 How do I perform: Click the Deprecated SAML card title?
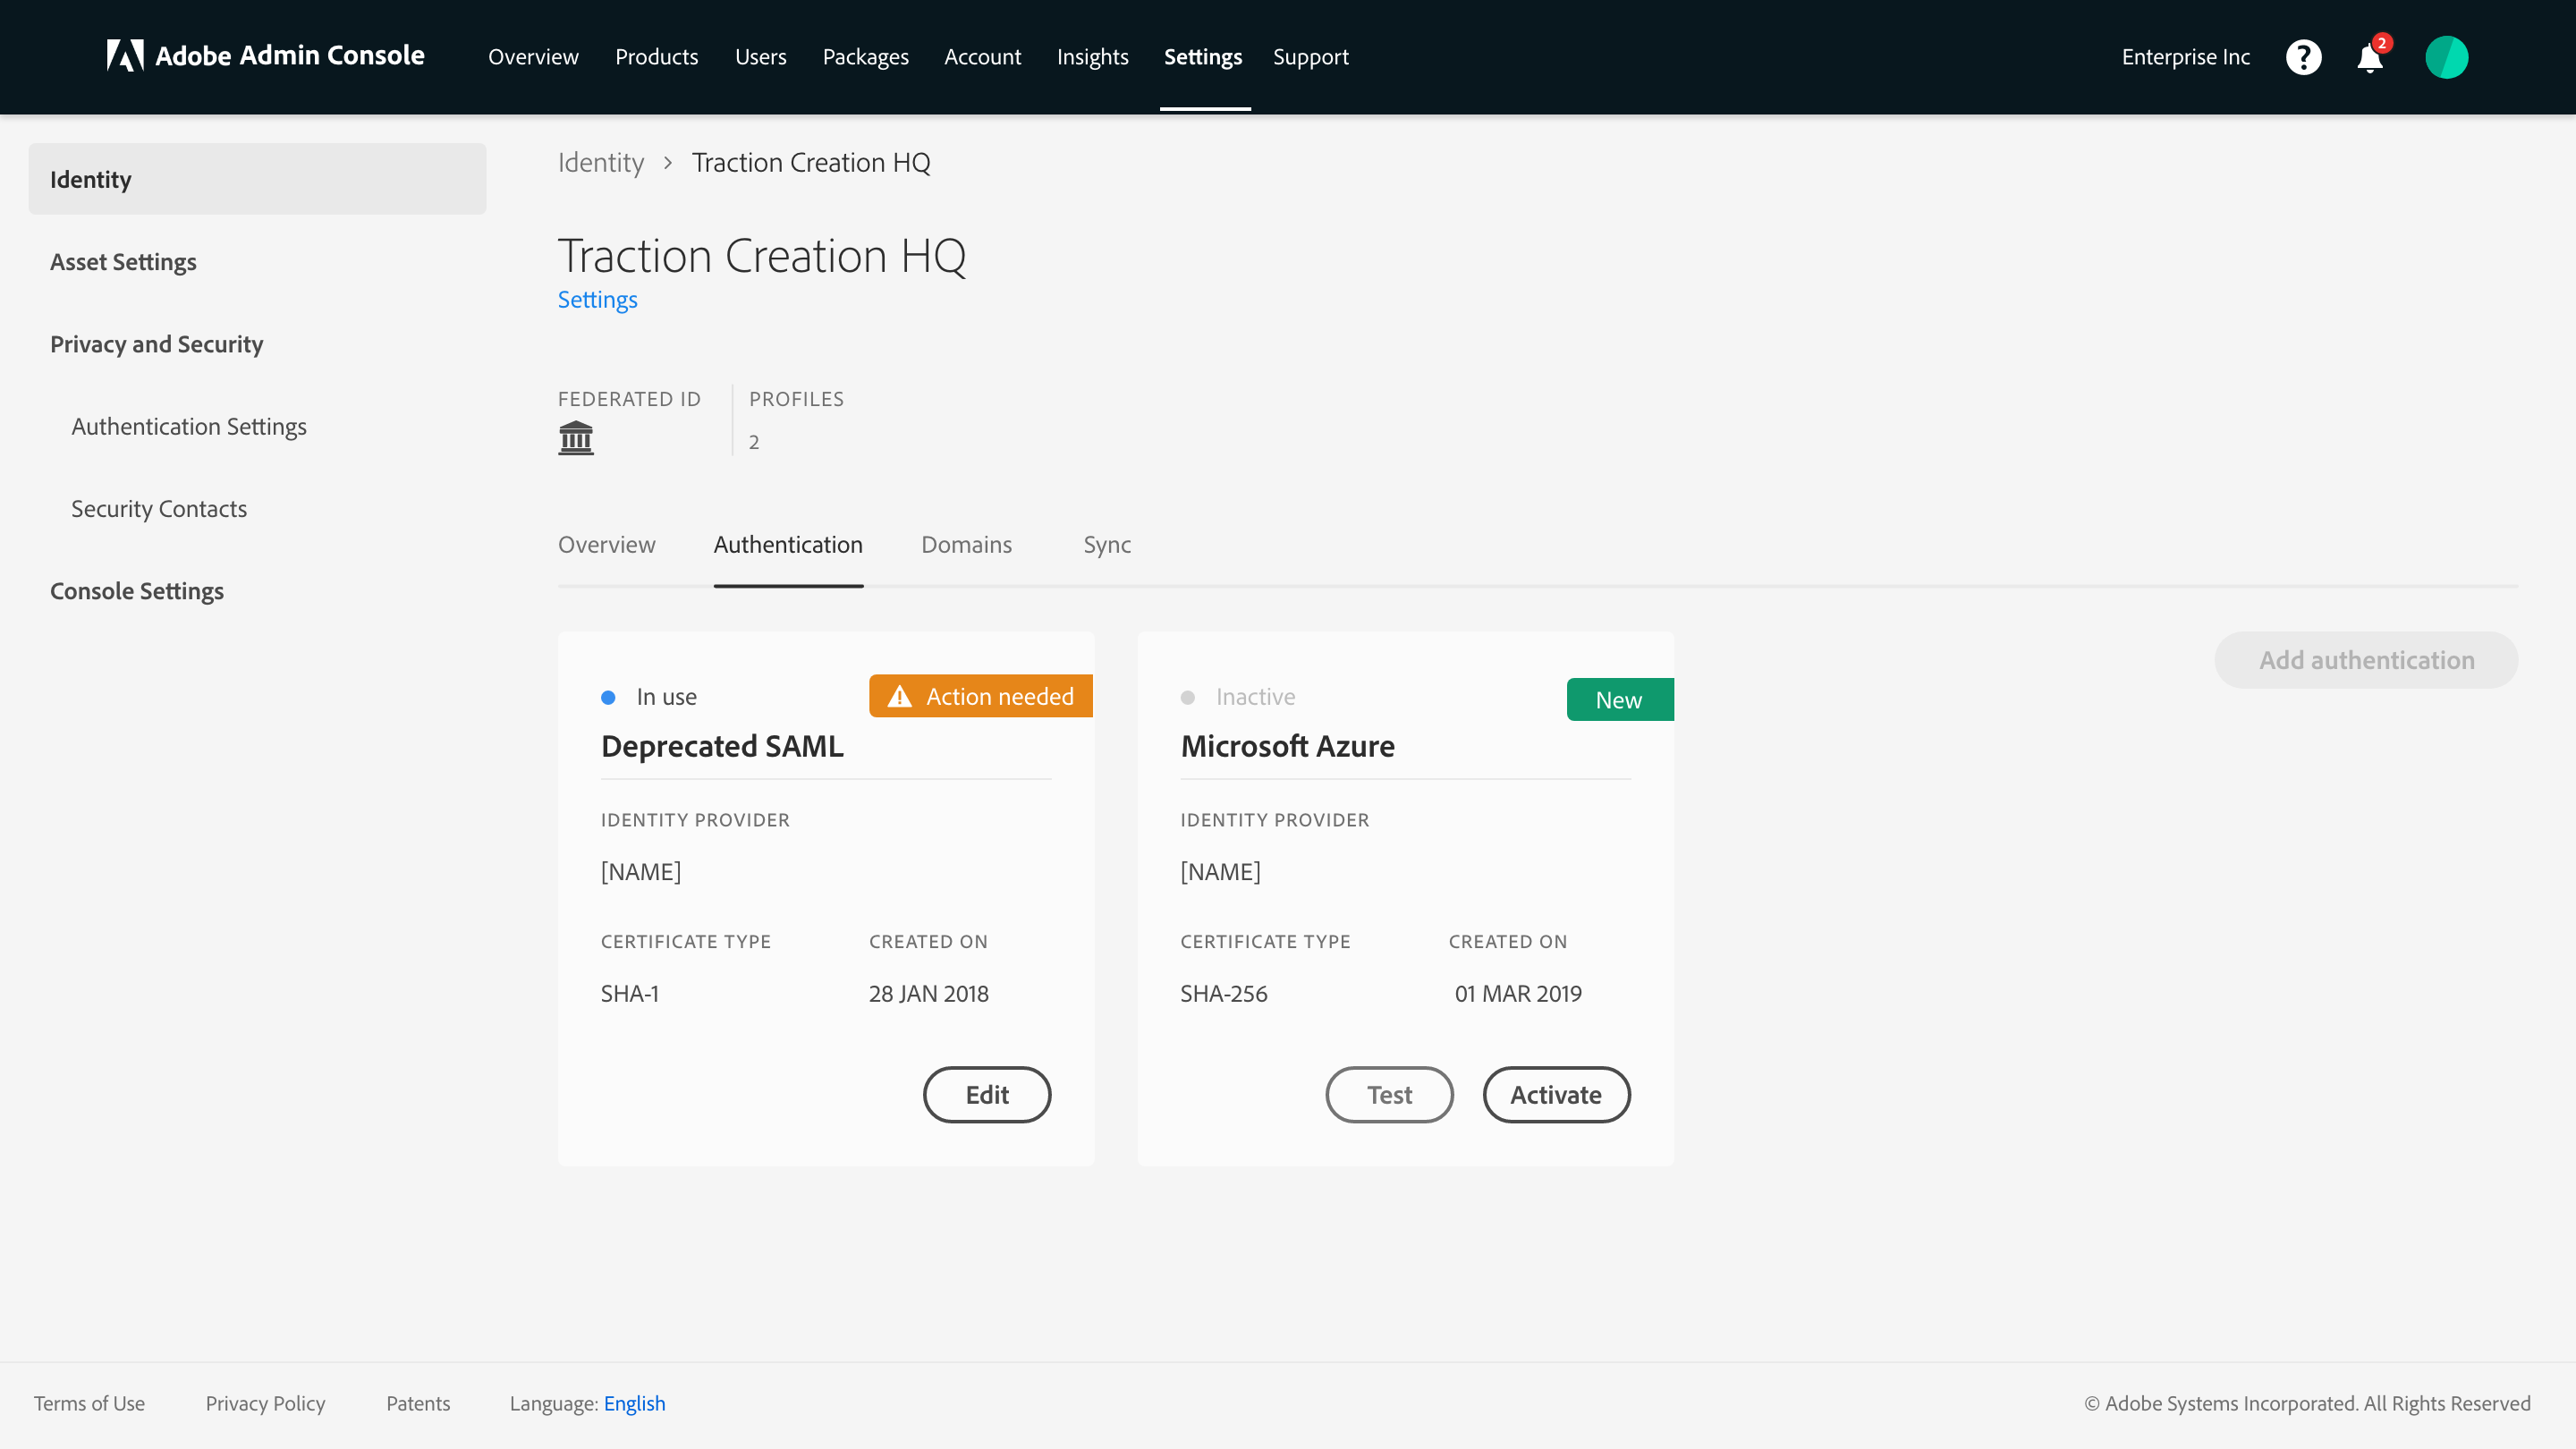click(x=722, y=746)
